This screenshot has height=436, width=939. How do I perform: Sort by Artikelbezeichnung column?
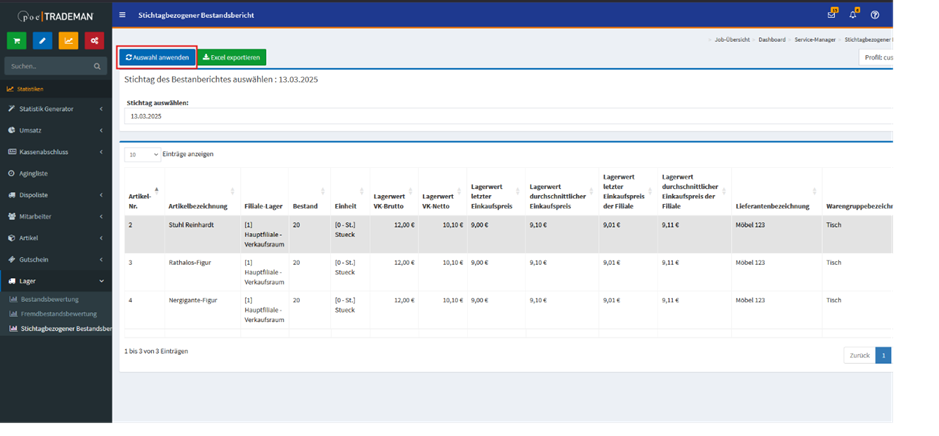click(x=202, y=191)
